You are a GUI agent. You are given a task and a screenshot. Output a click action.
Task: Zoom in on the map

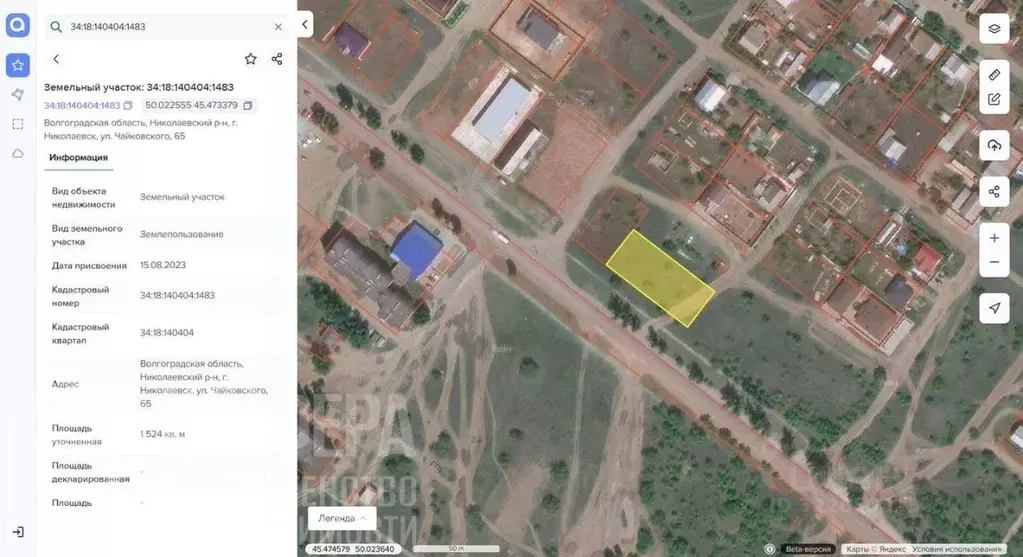[x=993, y=238]
